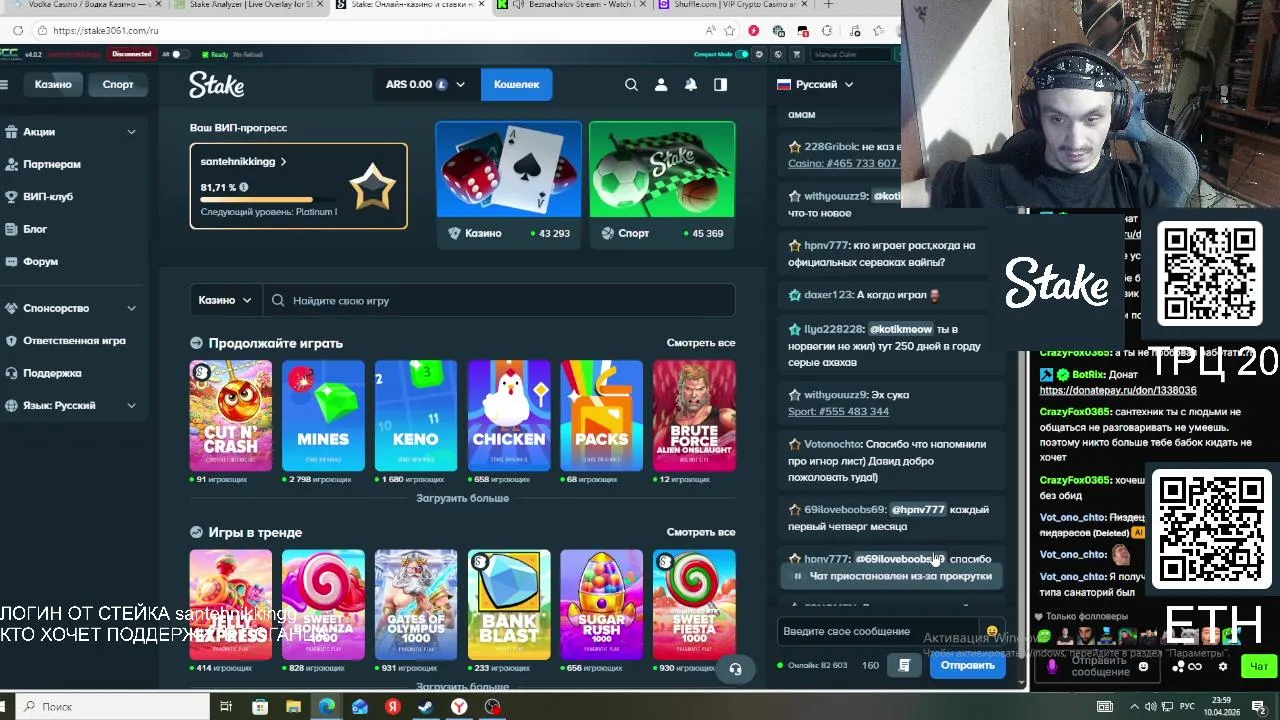This screenshot has height=720, width=1280.
Task: Open donatepay.ru link in Kick chat
Action: click(x=1118, y=391)
